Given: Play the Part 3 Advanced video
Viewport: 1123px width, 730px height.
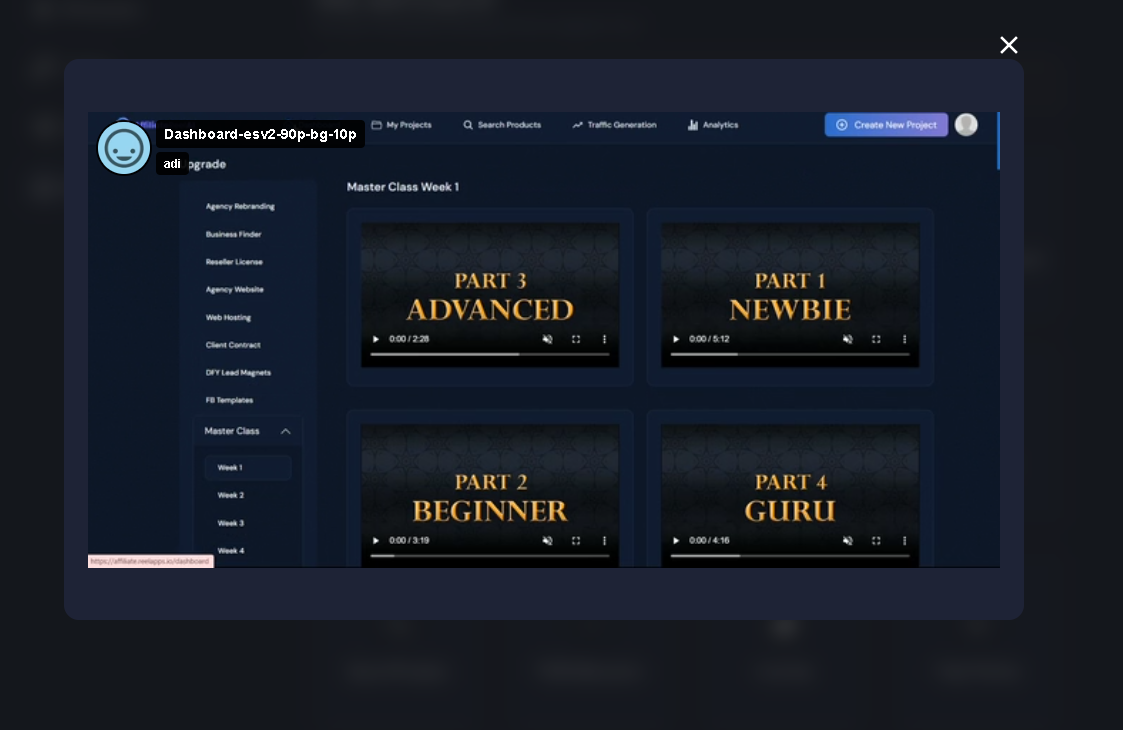Looking at the screenshot, I should click(376, 339).
